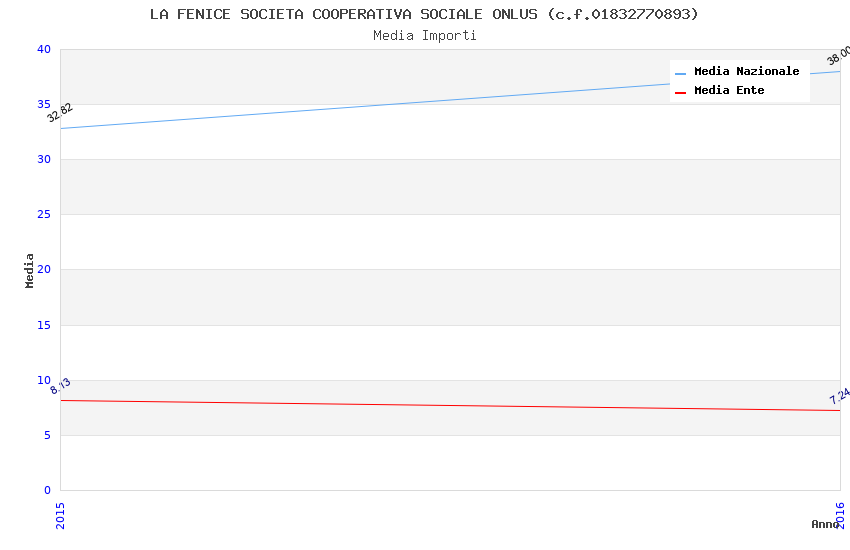The width and height of the screenshot is (850, 550).
Task: Click the y-axis tick 10
Action: coord(44,380)
